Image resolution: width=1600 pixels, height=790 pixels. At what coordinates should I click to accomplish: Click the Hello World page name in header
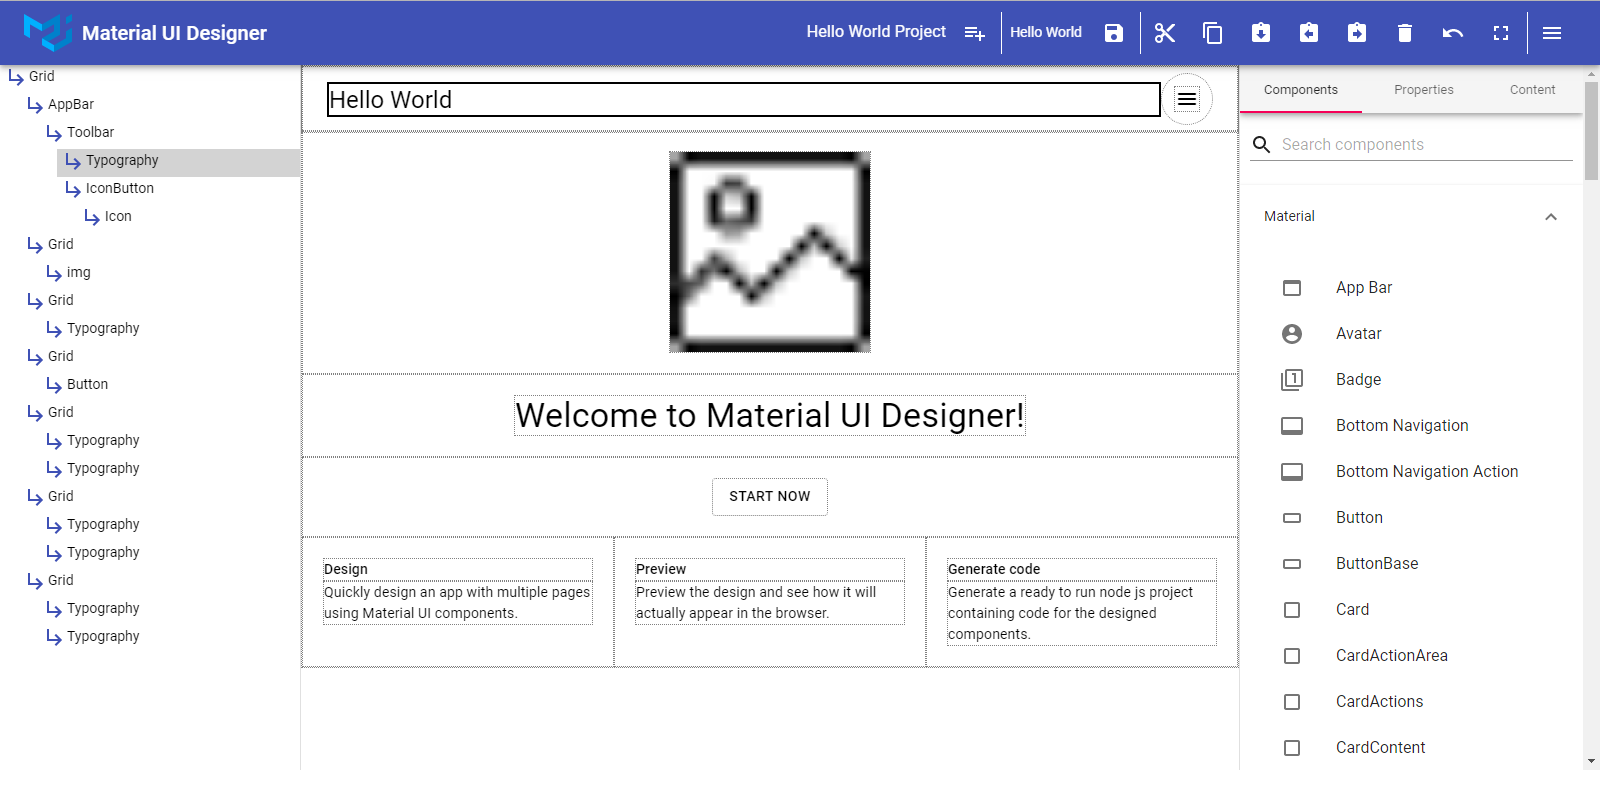1046,32
